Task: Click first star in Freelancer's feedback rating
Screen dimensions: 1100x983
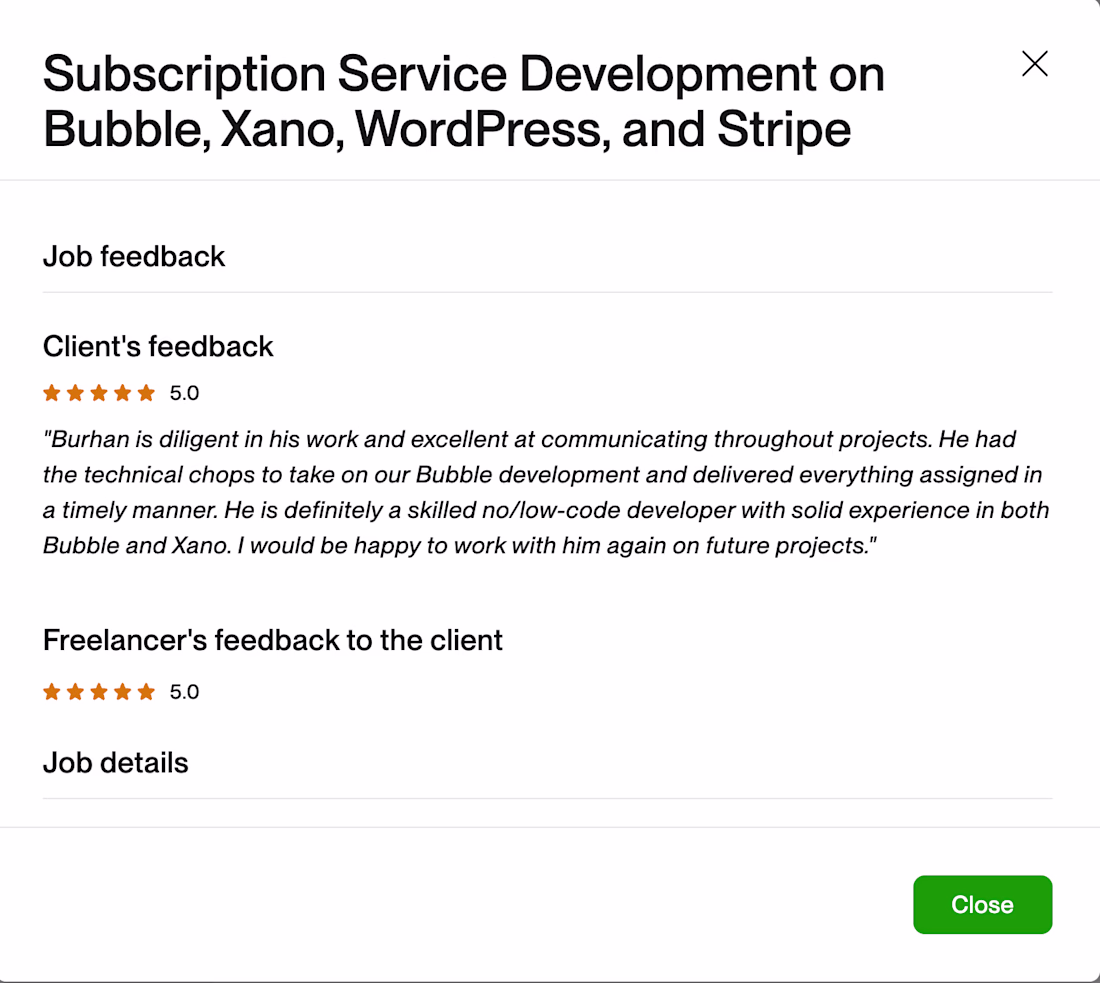Action: (52, 692)
